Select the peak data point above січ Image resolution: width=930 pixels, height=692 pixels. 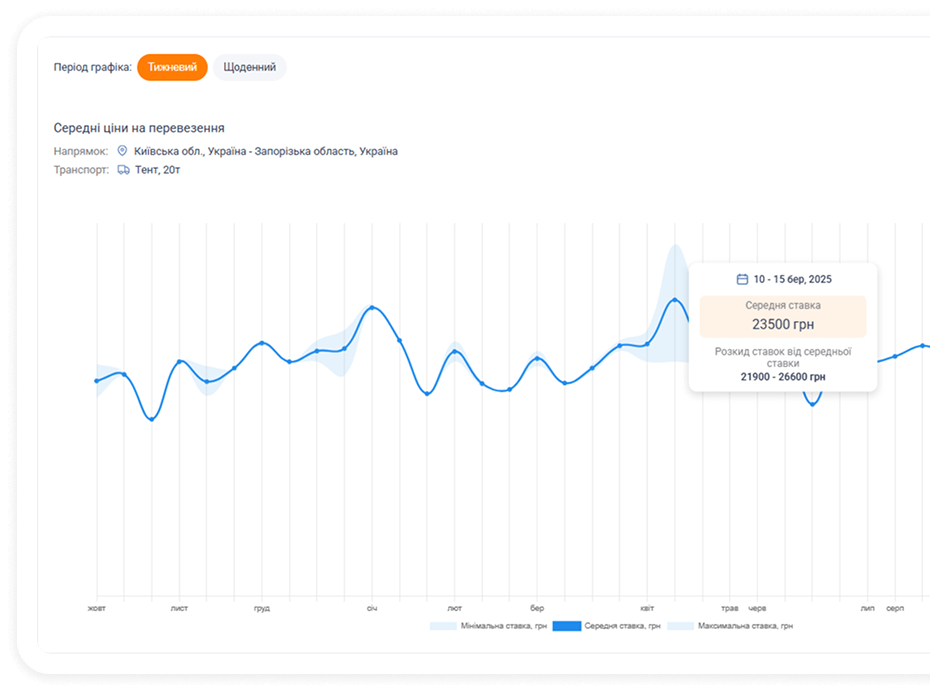point(372,308)
